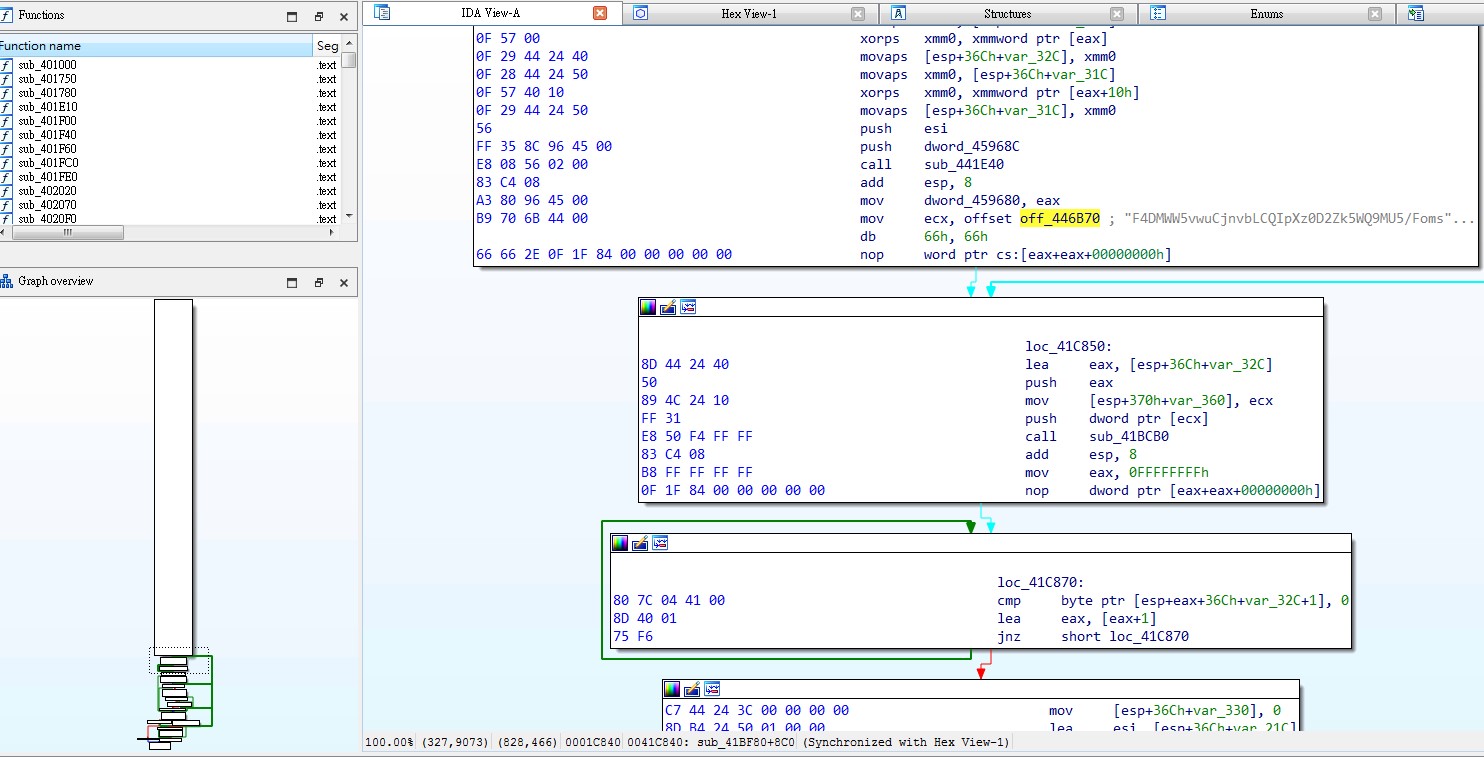Click edit-name icon in var_330 block

tap(692, 689)
